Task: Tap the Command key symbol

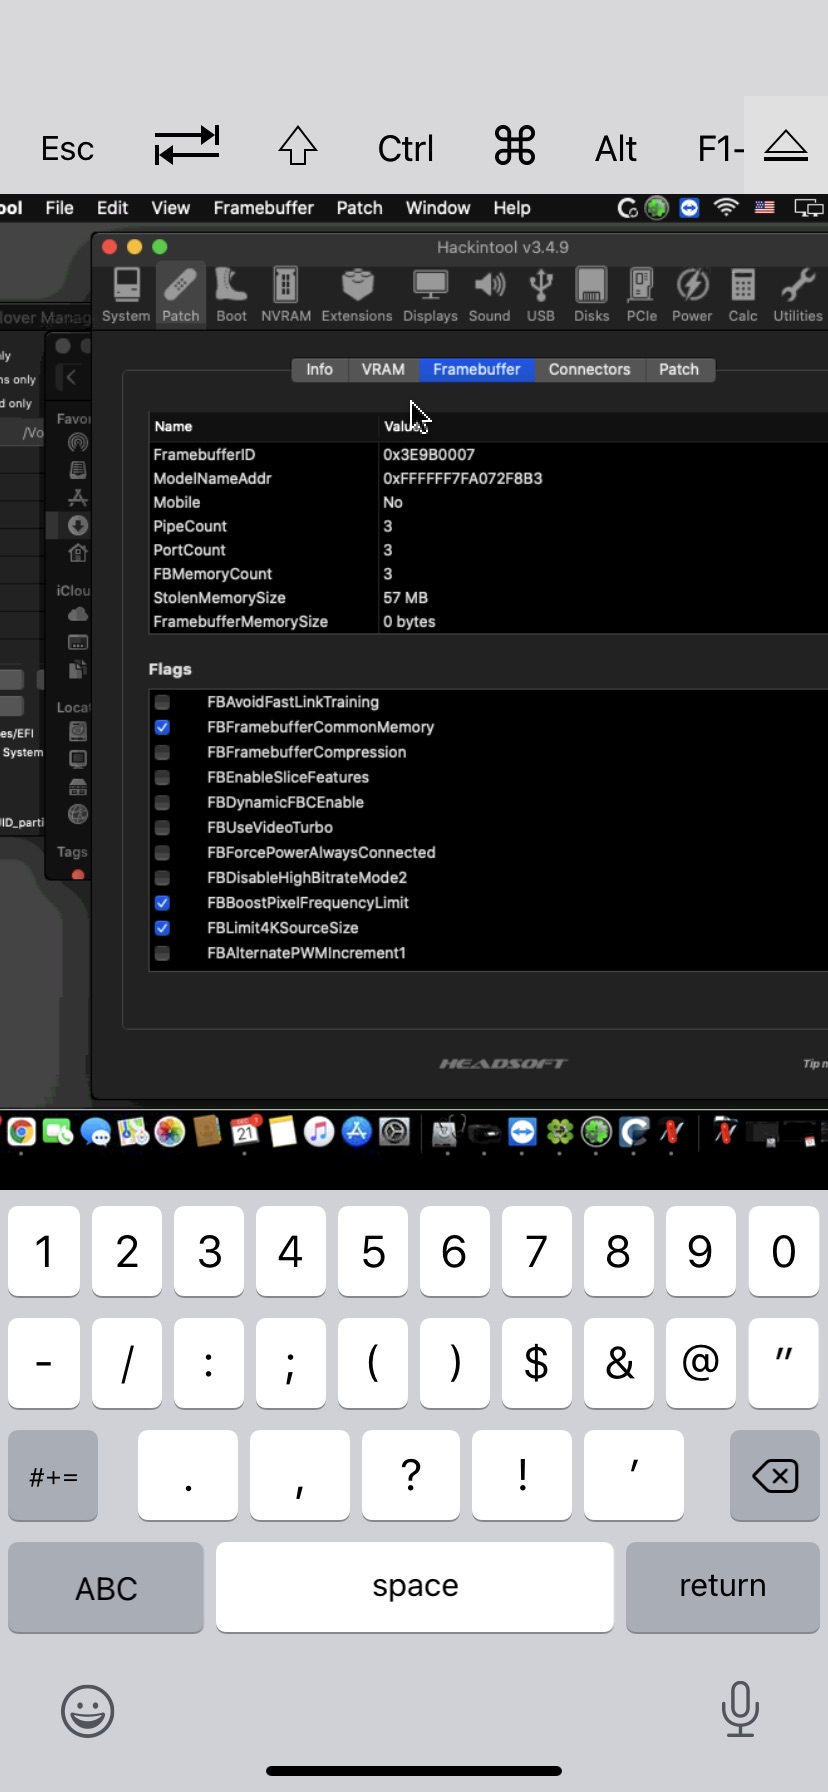Action: pyautogui.click(x=515, y=146)
